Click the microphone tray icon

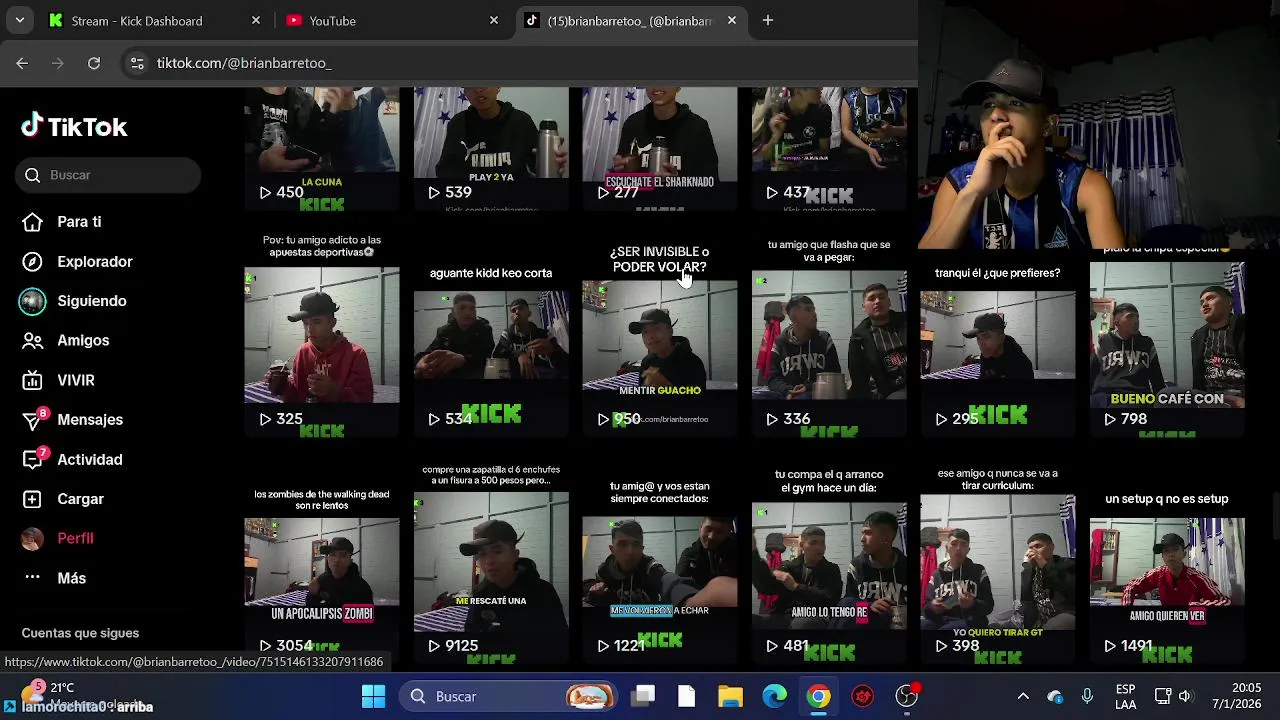click(x=1087, y=697)
